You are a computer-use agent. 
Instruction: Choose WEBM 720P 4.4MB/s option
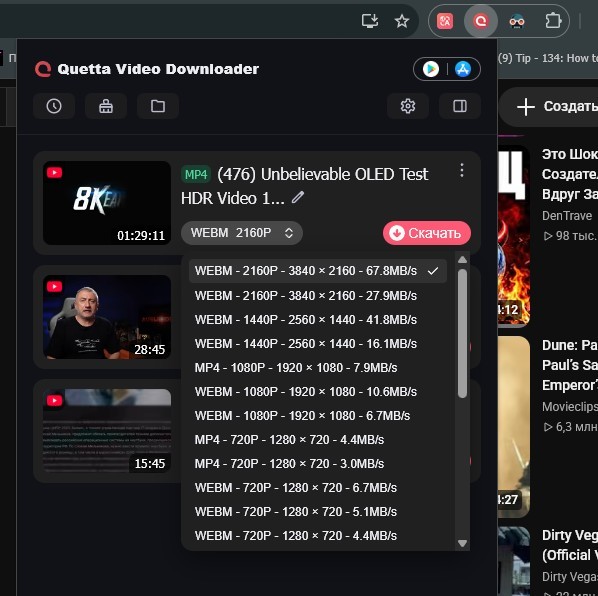click(317, 536)
